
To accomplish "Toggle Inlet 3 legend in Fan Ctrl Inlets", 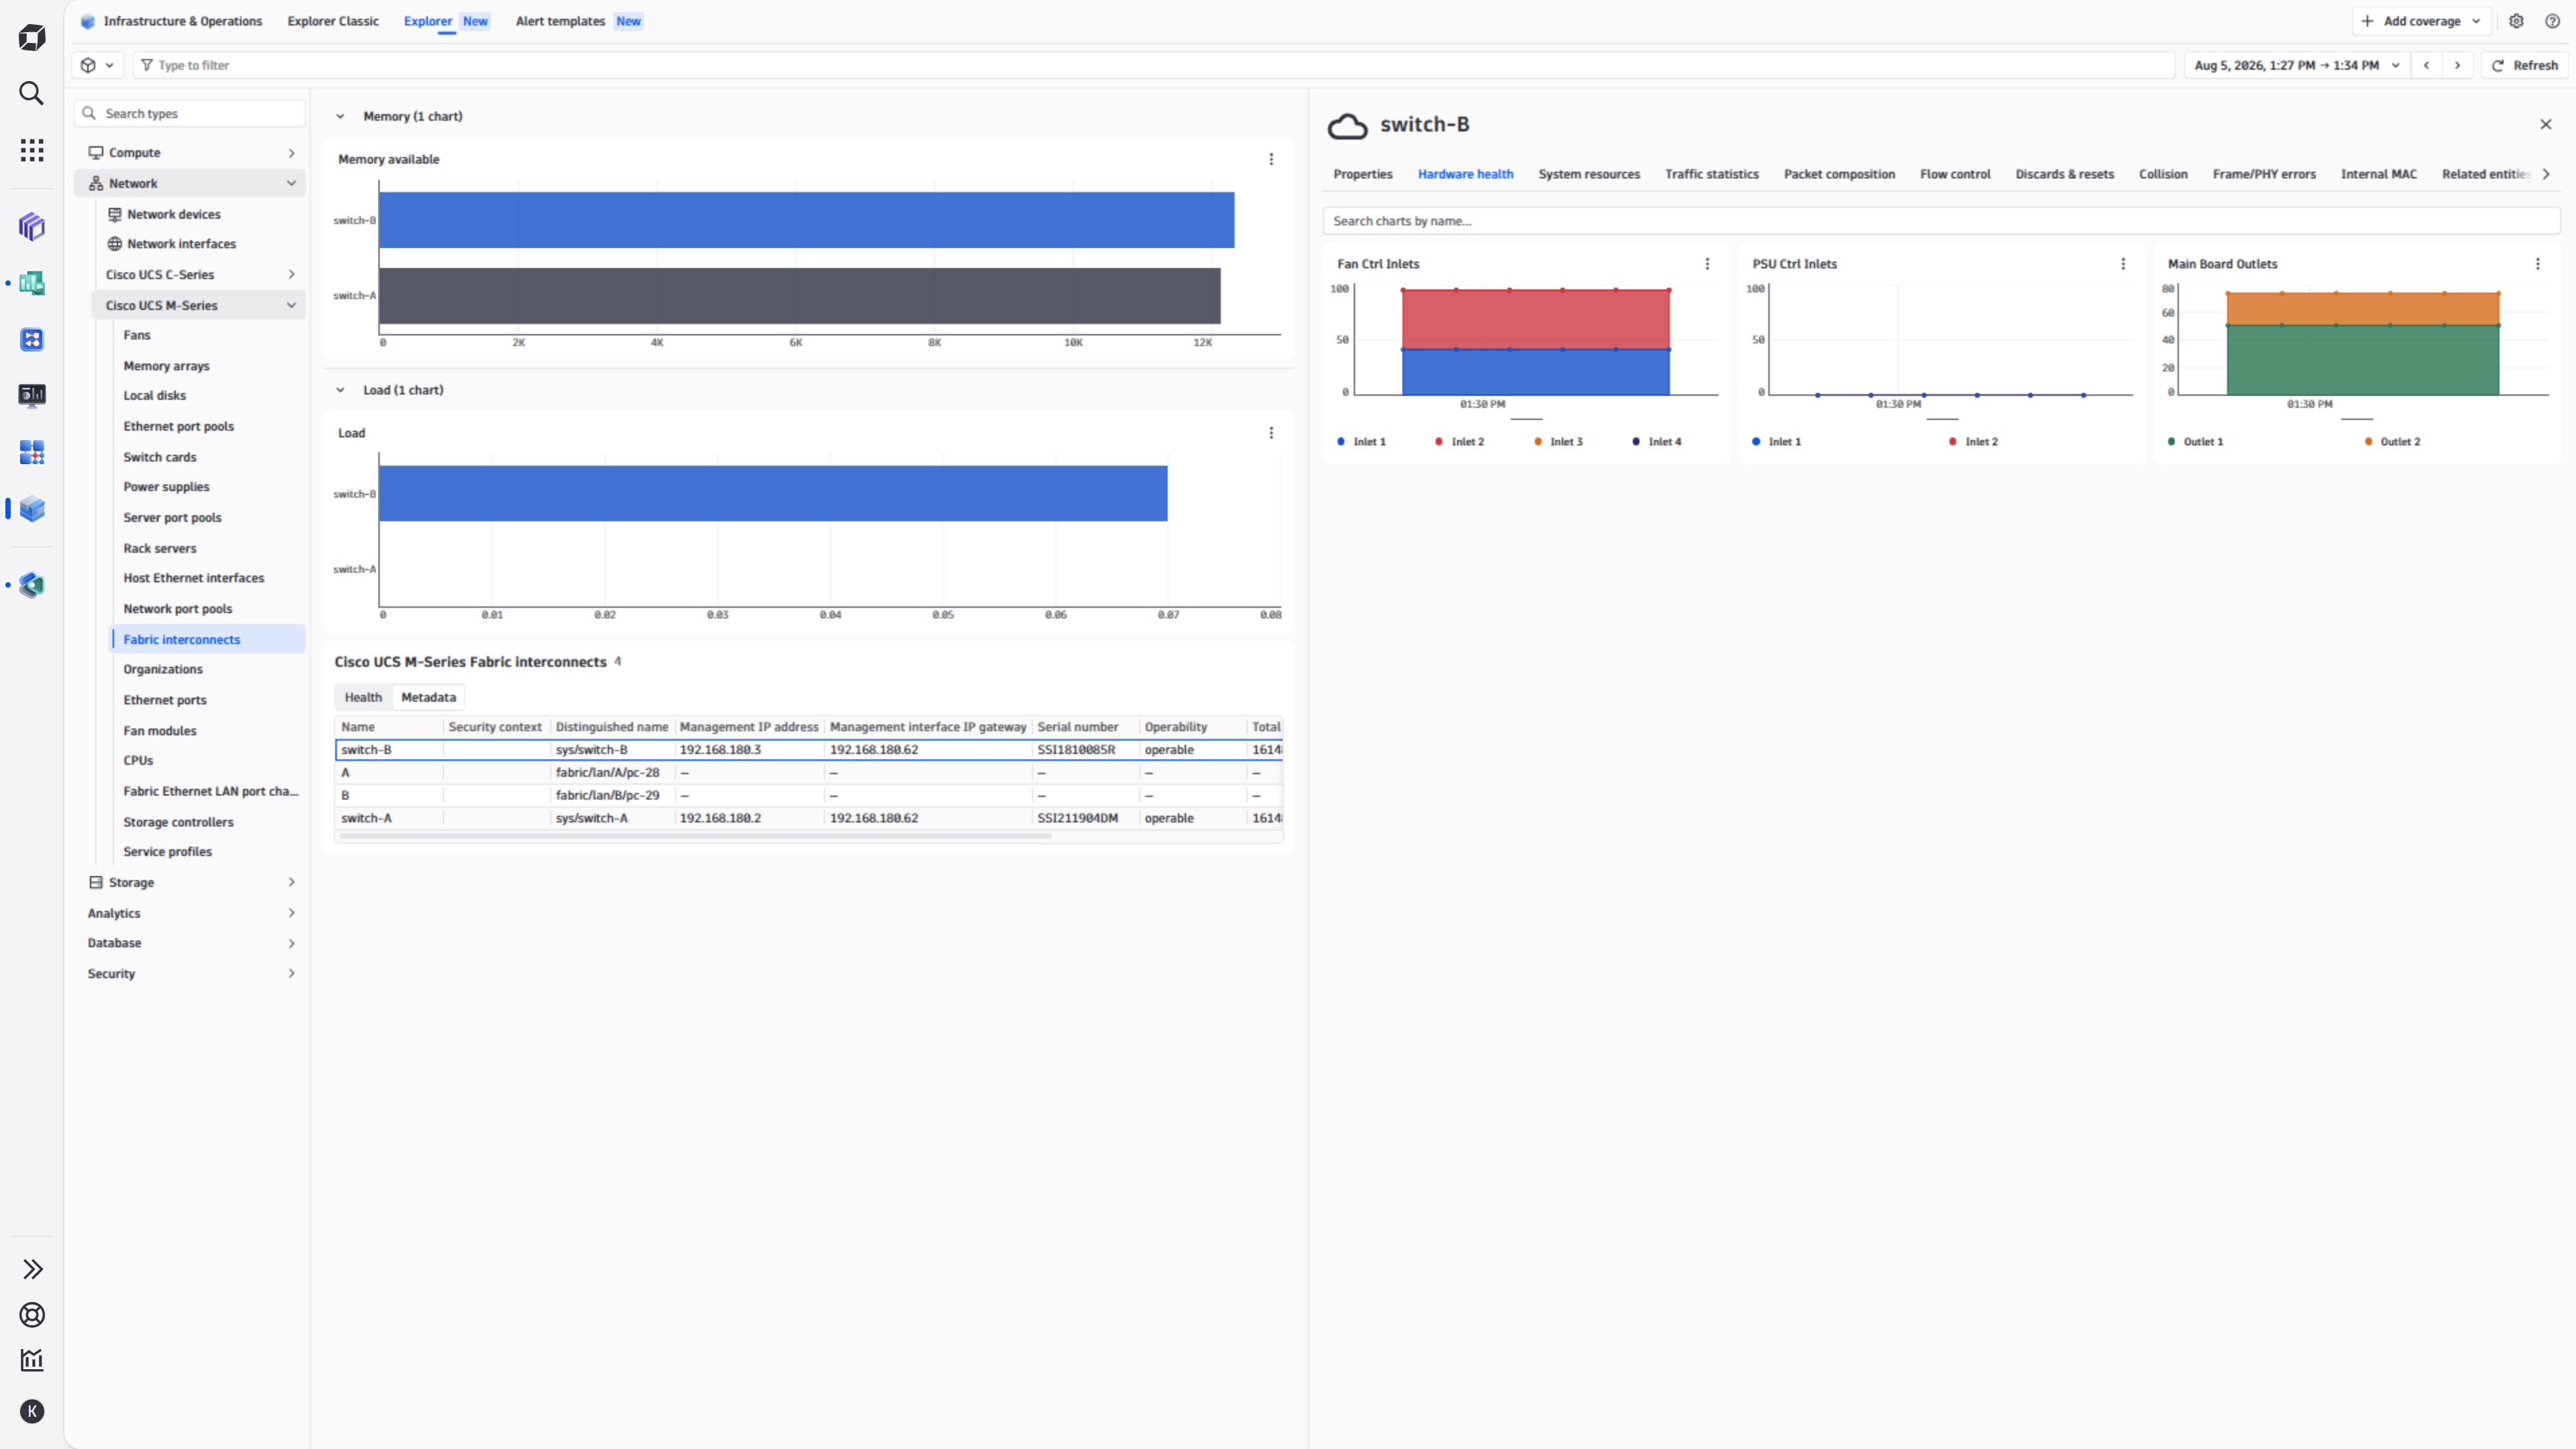I will click(x=1558, y=441).
